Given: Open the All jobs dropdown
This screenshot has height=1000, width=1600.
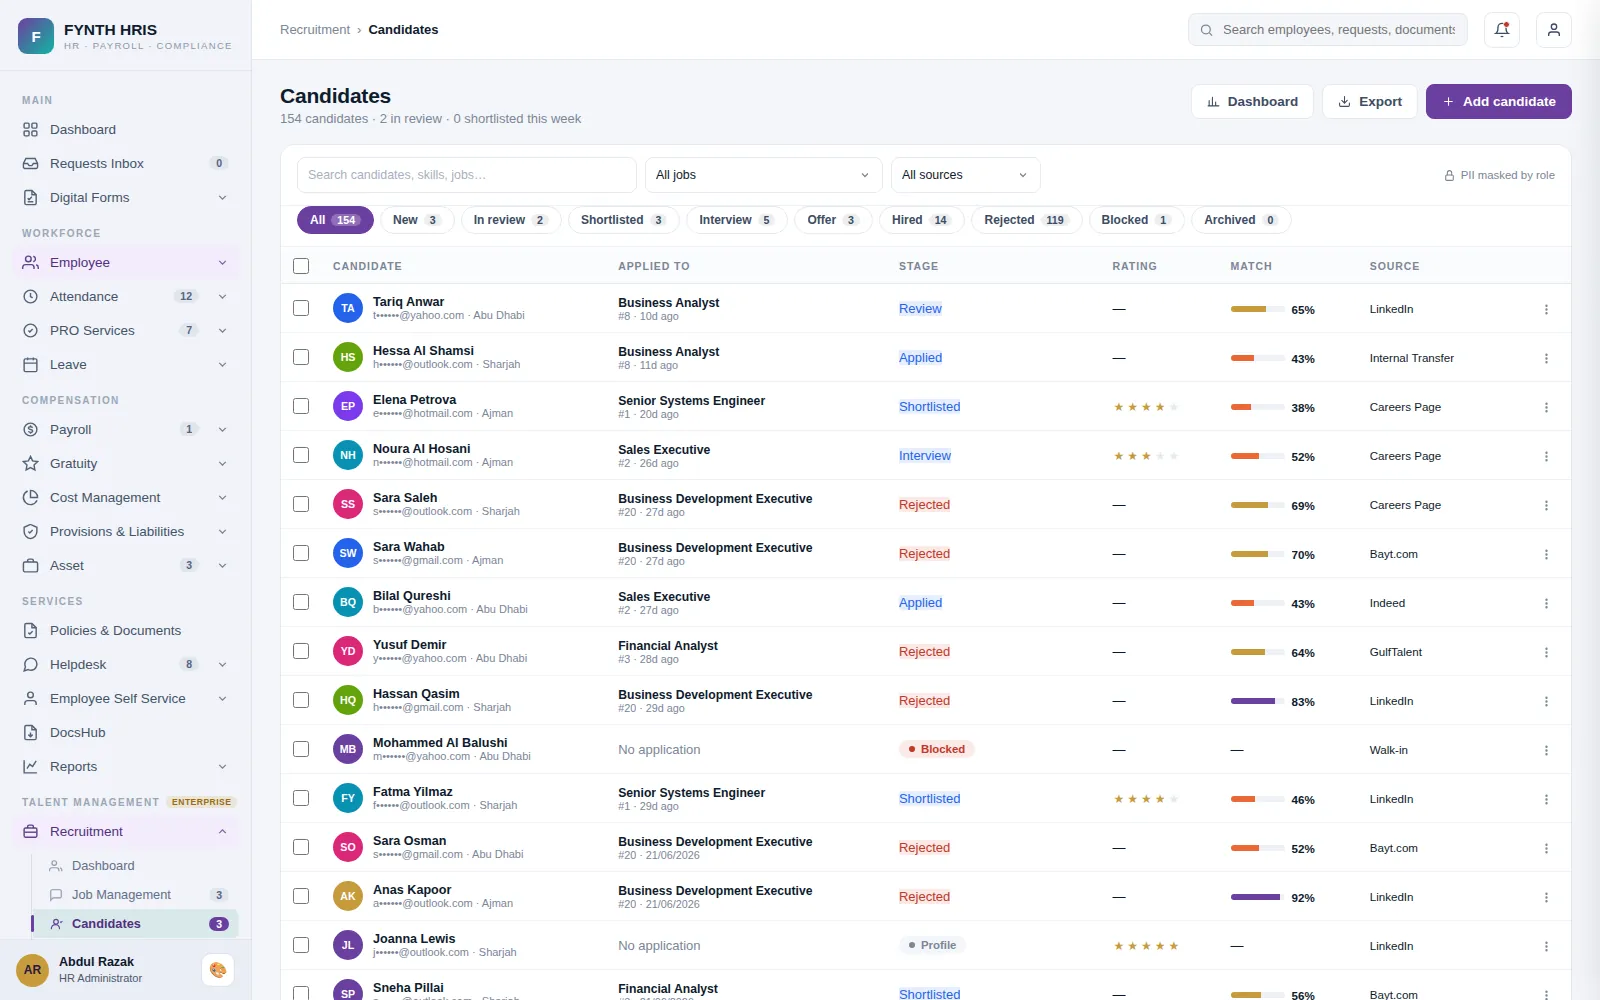Looking at the screenshot, I should pos(763,175).
